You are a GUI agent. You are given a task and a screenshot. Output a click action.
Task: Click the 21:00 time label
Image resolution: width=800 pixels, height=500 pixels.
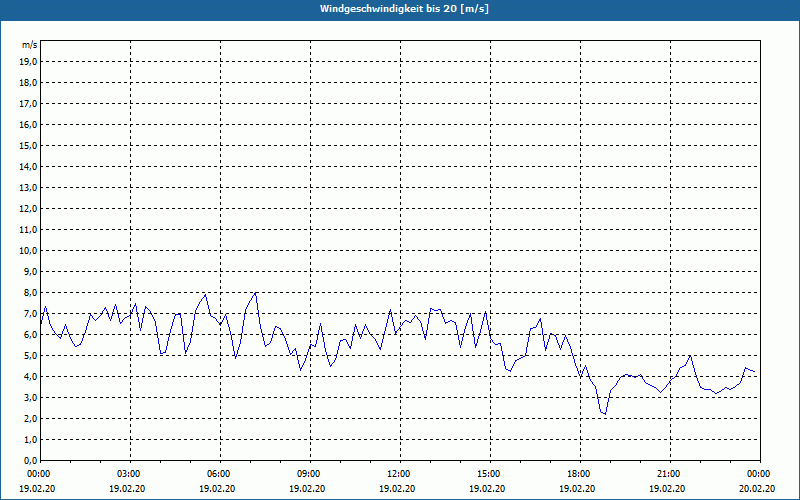tap(670, 474)
